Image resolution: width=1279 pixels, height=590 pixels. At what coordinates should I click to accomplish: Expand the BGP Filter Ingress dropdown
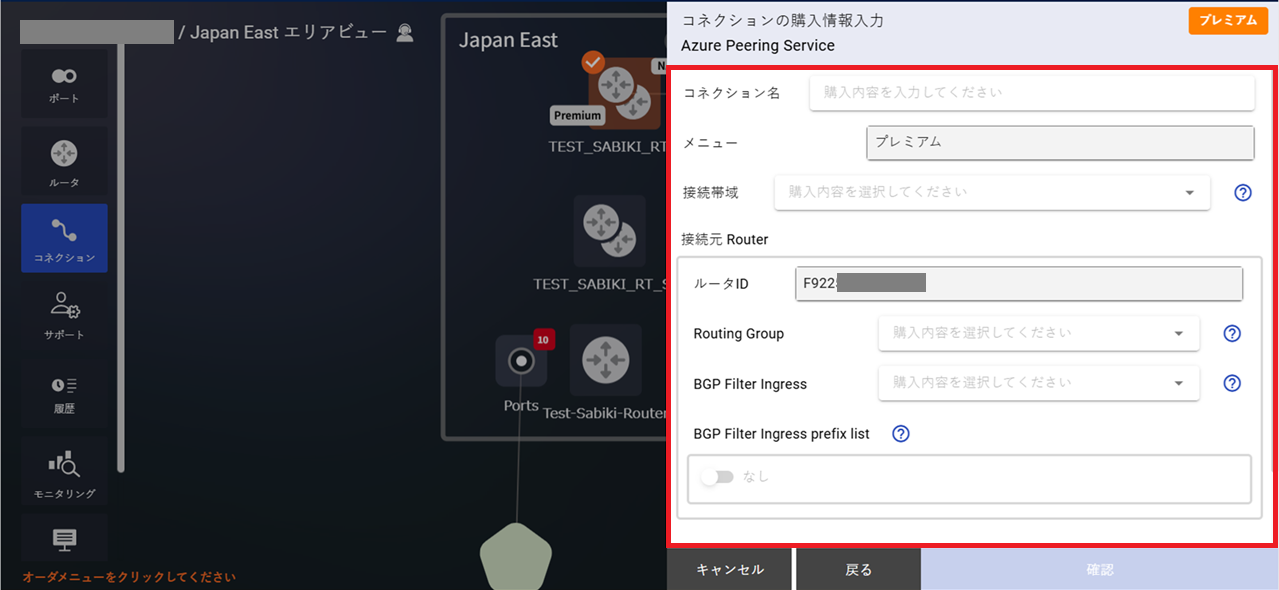1038,383
